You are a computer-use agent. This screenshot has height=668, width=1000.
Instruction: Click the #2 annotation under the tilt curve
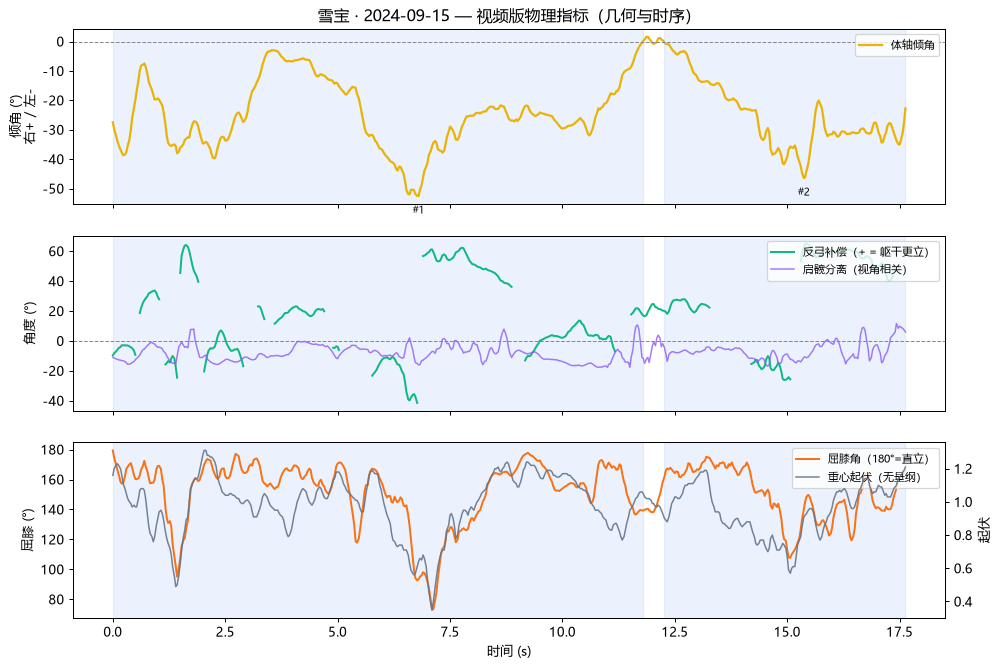click(804, 191)
